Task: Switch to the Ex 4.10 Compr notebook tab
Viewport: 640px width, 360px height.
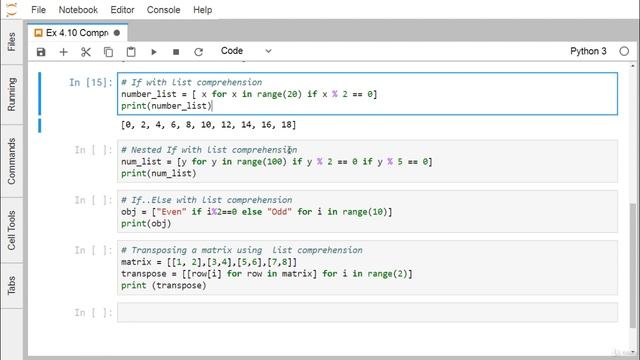Action: click(78, 33)
